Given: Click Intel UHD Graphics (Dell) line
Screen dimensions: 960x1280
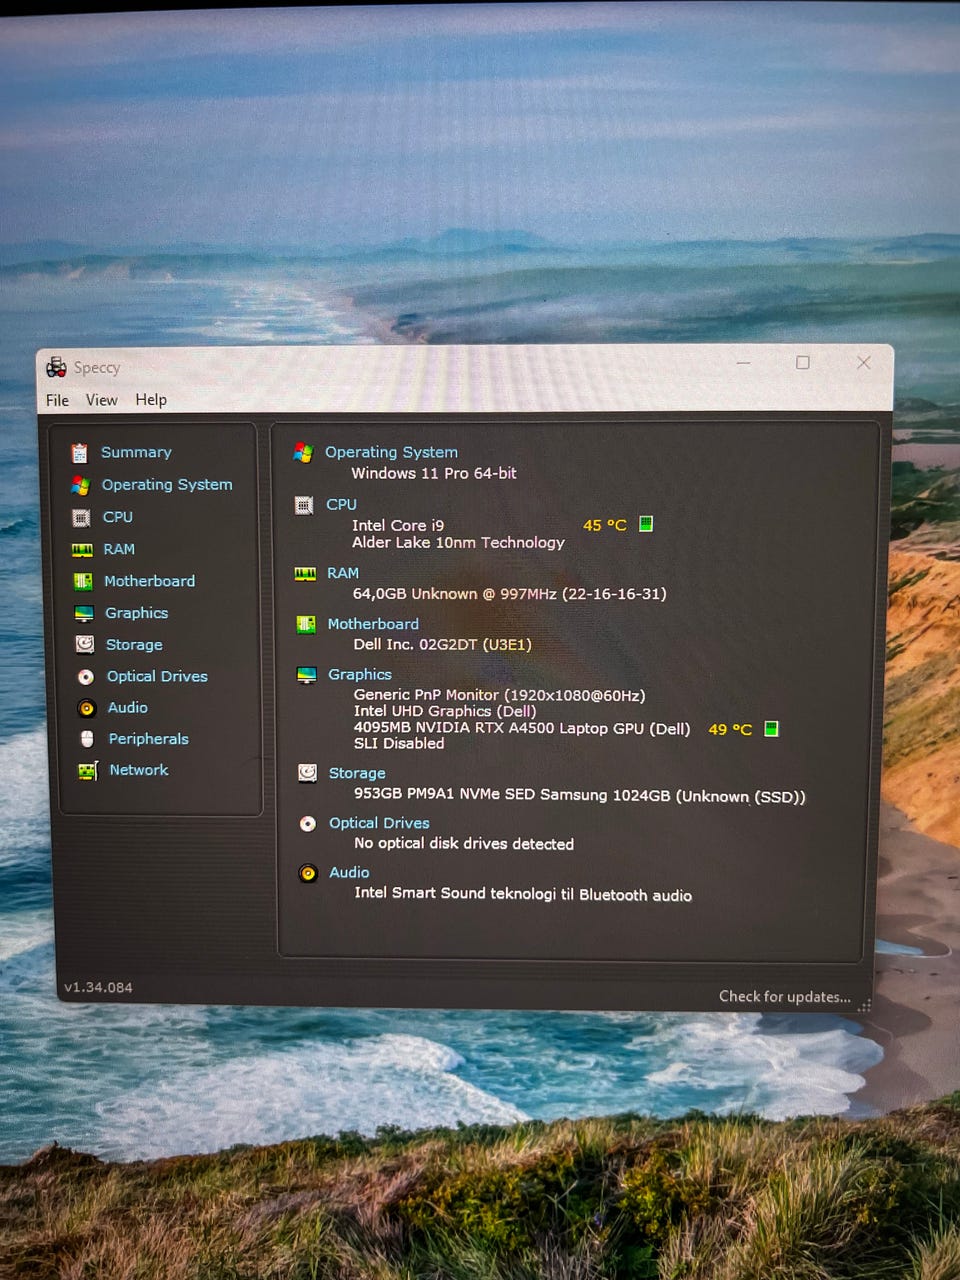Looking at the screenshot, I should [445, 711].
